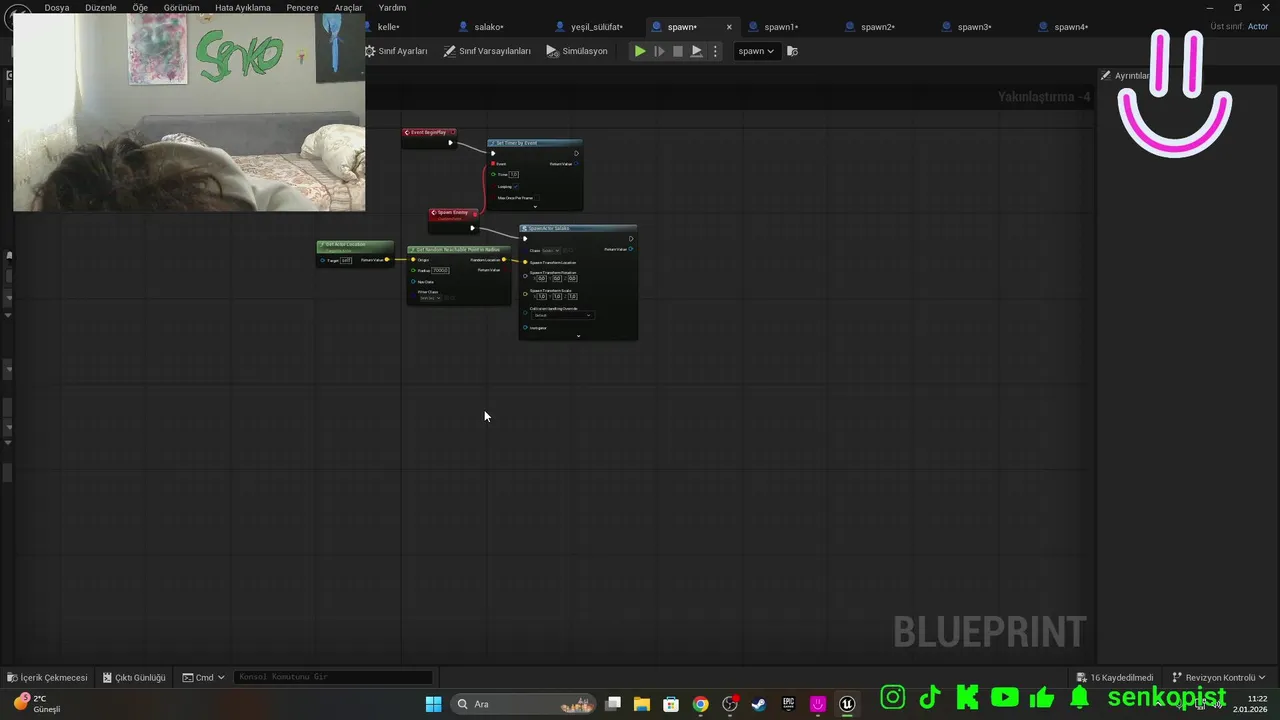Open the Actor parent class link
1280x720 pixels.
(x=1258, y=27)
